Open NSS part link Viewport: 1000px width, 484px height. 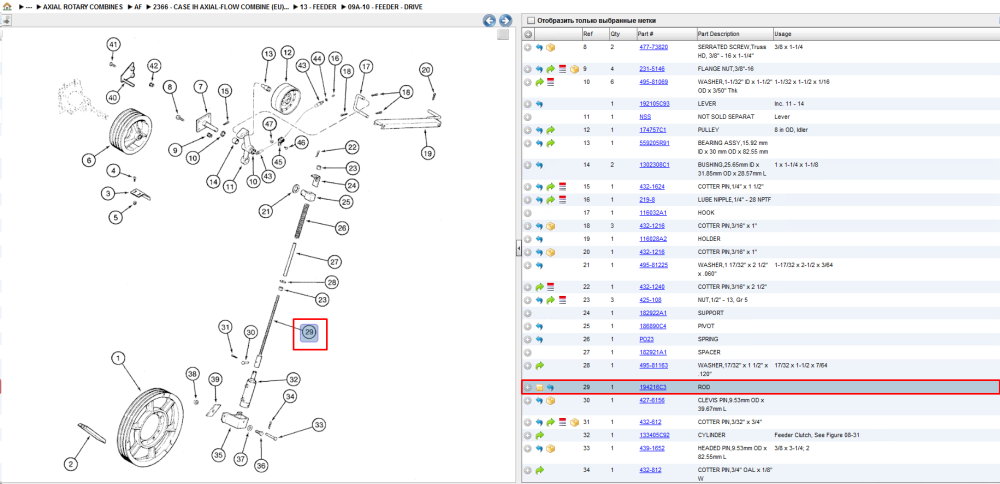click(x=645, y=117)
